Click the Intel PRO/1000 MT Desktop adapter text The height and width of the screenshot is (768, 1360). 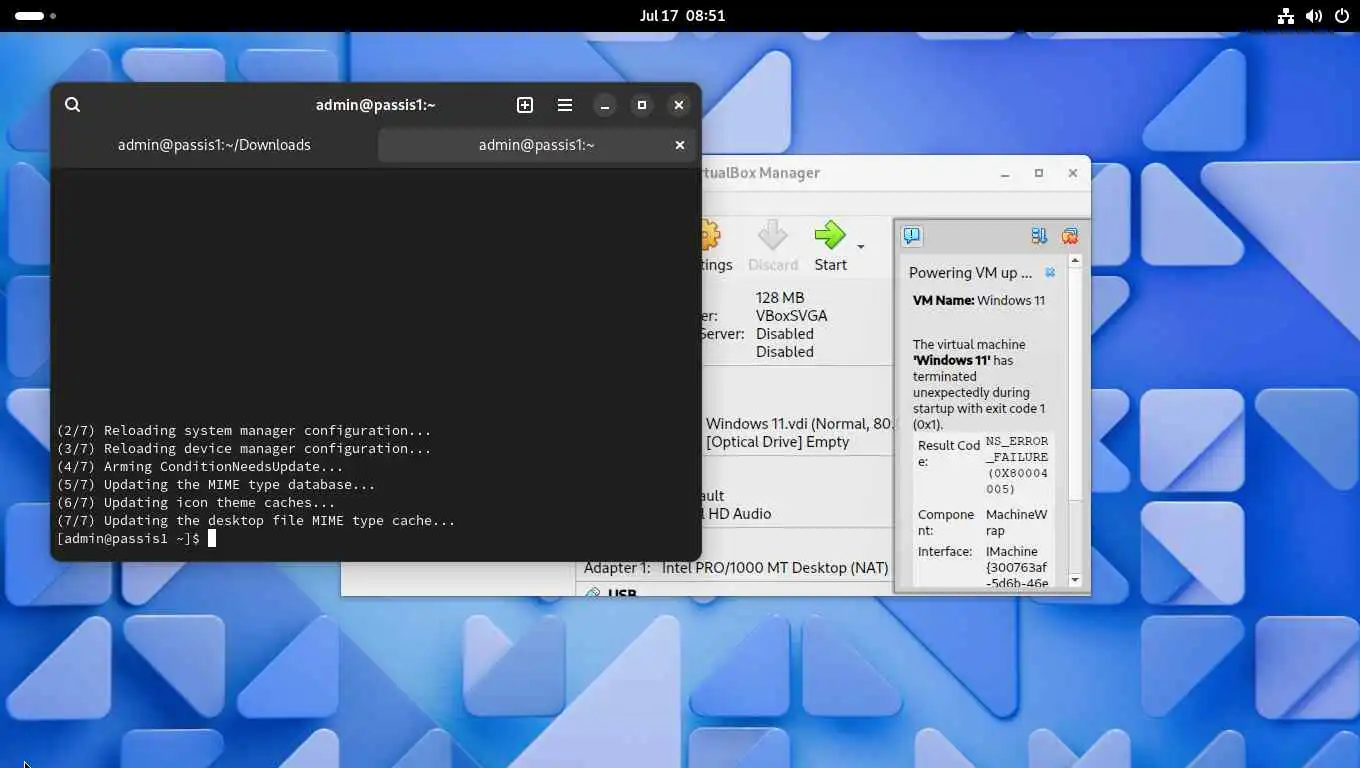pyautogui.click(x=775, y=568)
